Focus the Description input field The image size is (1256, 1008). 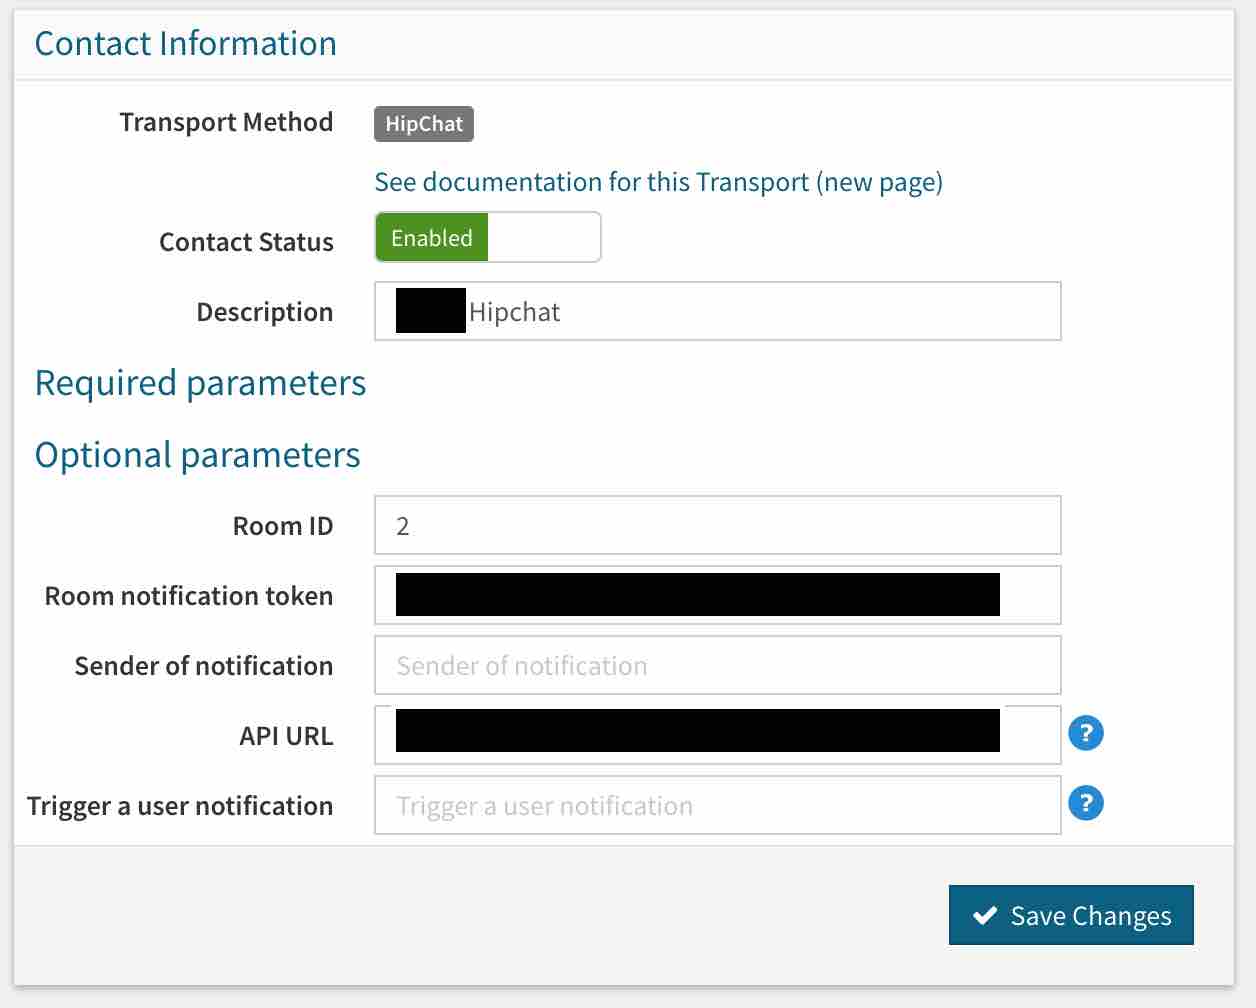[718, 311]
